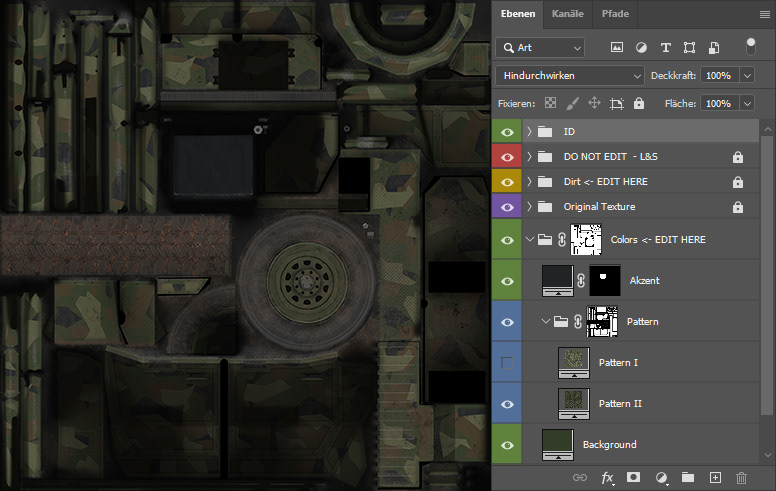
Task: Lock position move-cross icon
Action: coord(594,103)
